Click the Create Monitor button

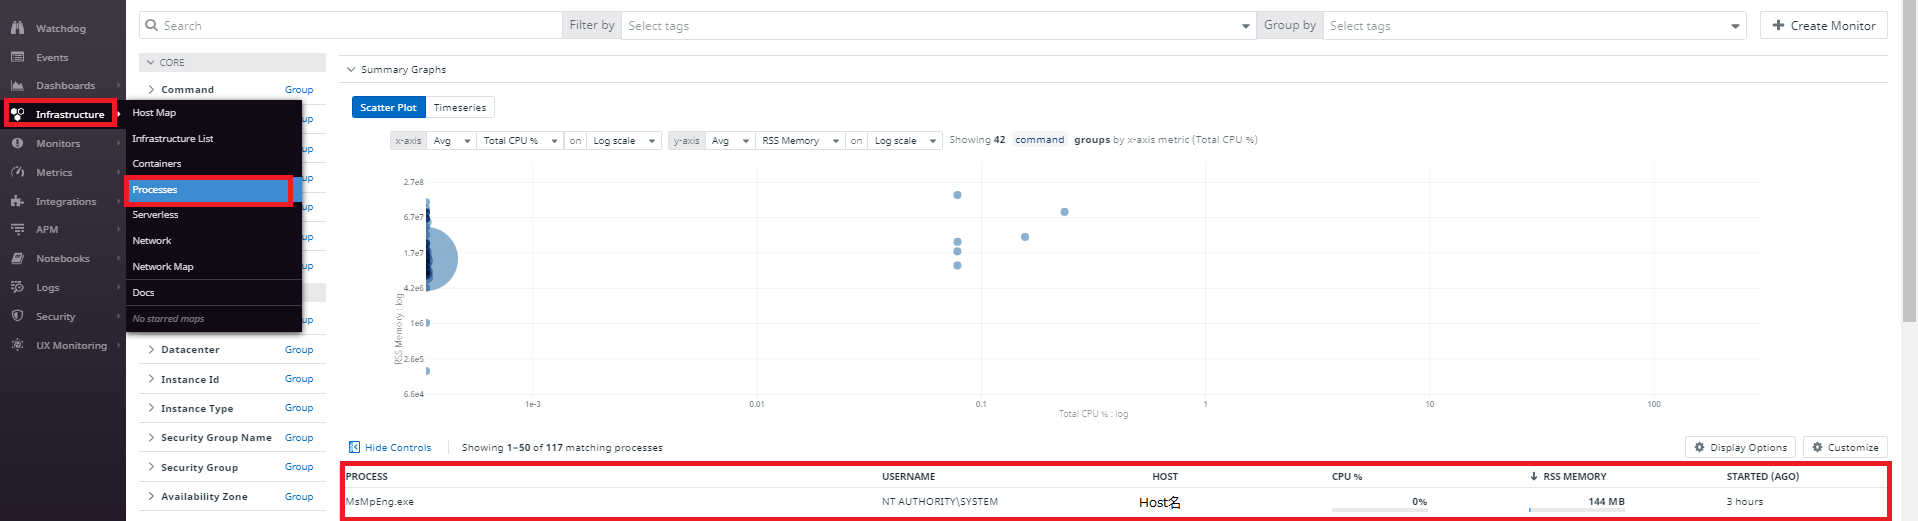[1823, 25]
